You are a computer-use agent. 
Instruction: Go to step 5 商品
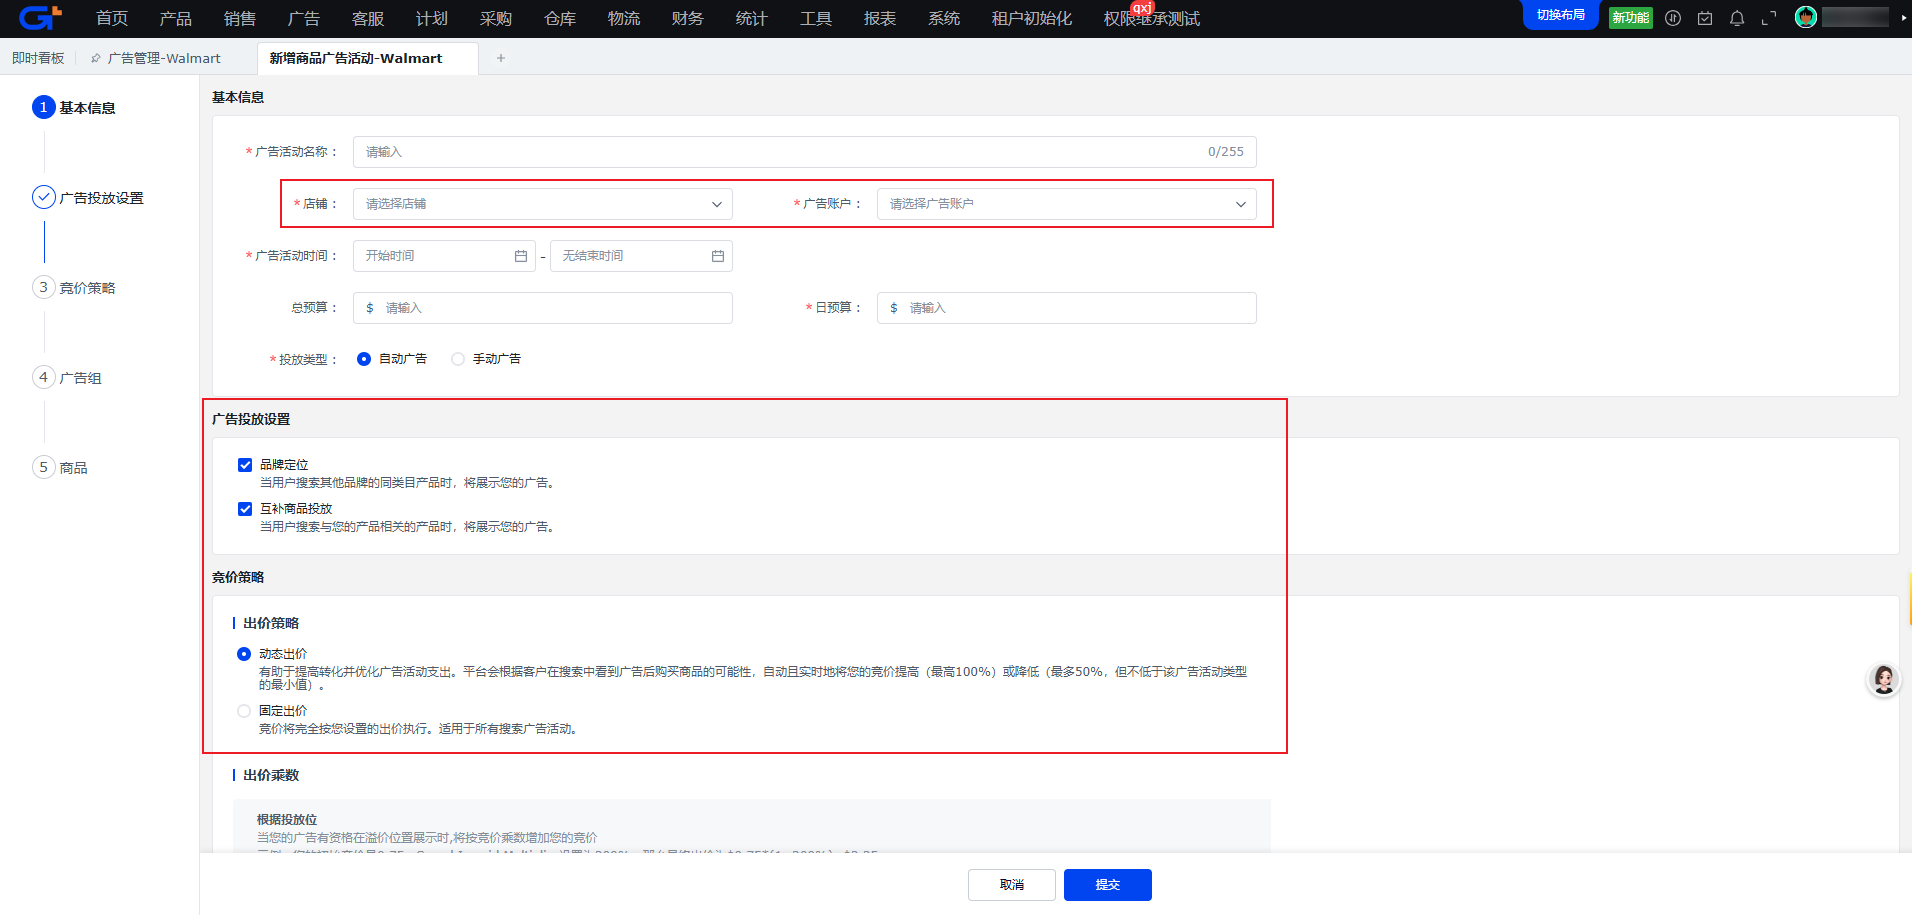click(60, 467)
